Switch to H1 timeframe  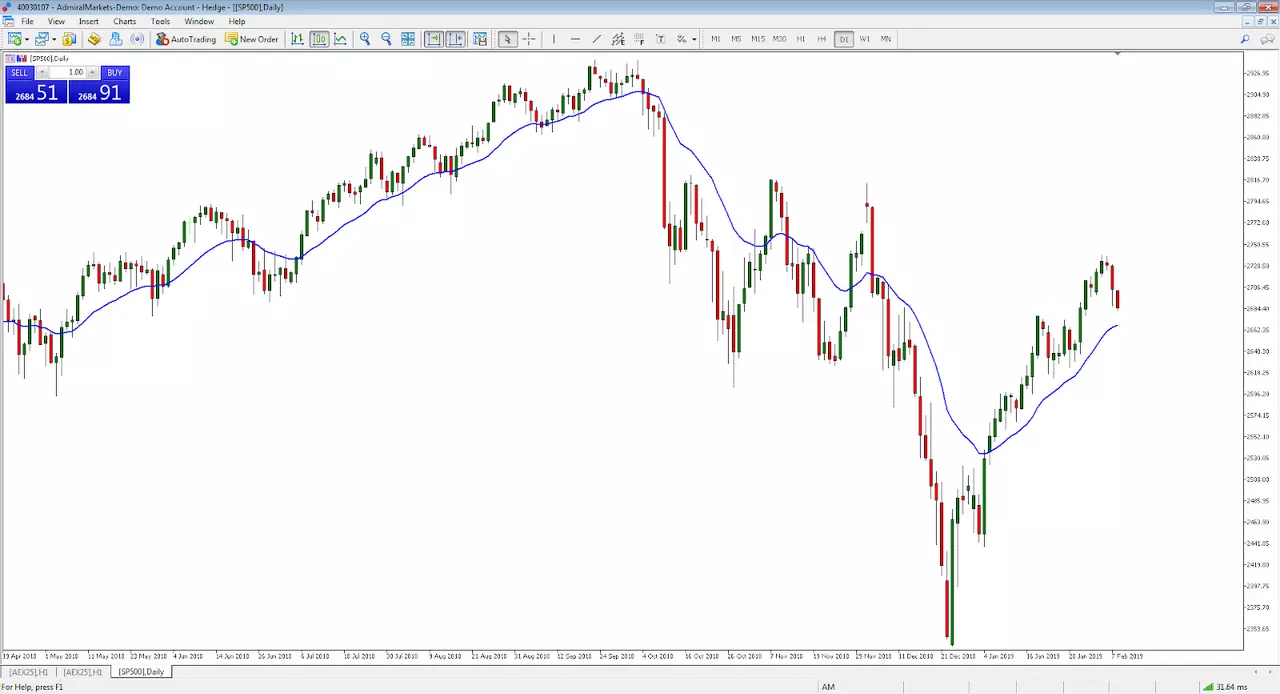(801, 39)
